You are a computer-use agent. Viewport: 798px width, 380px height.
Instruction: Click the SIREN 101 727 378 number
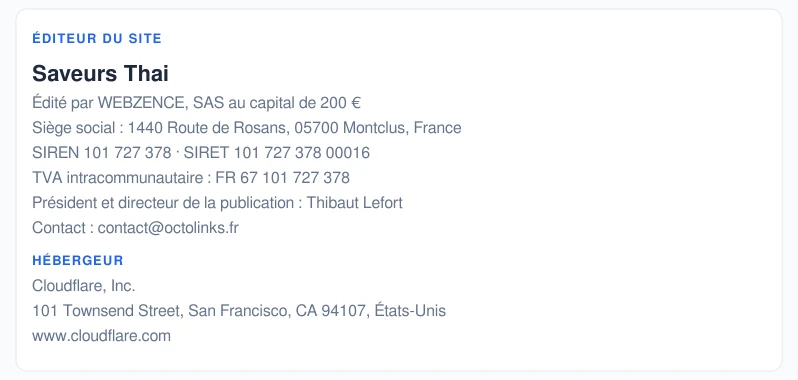(x=102, y=153)
